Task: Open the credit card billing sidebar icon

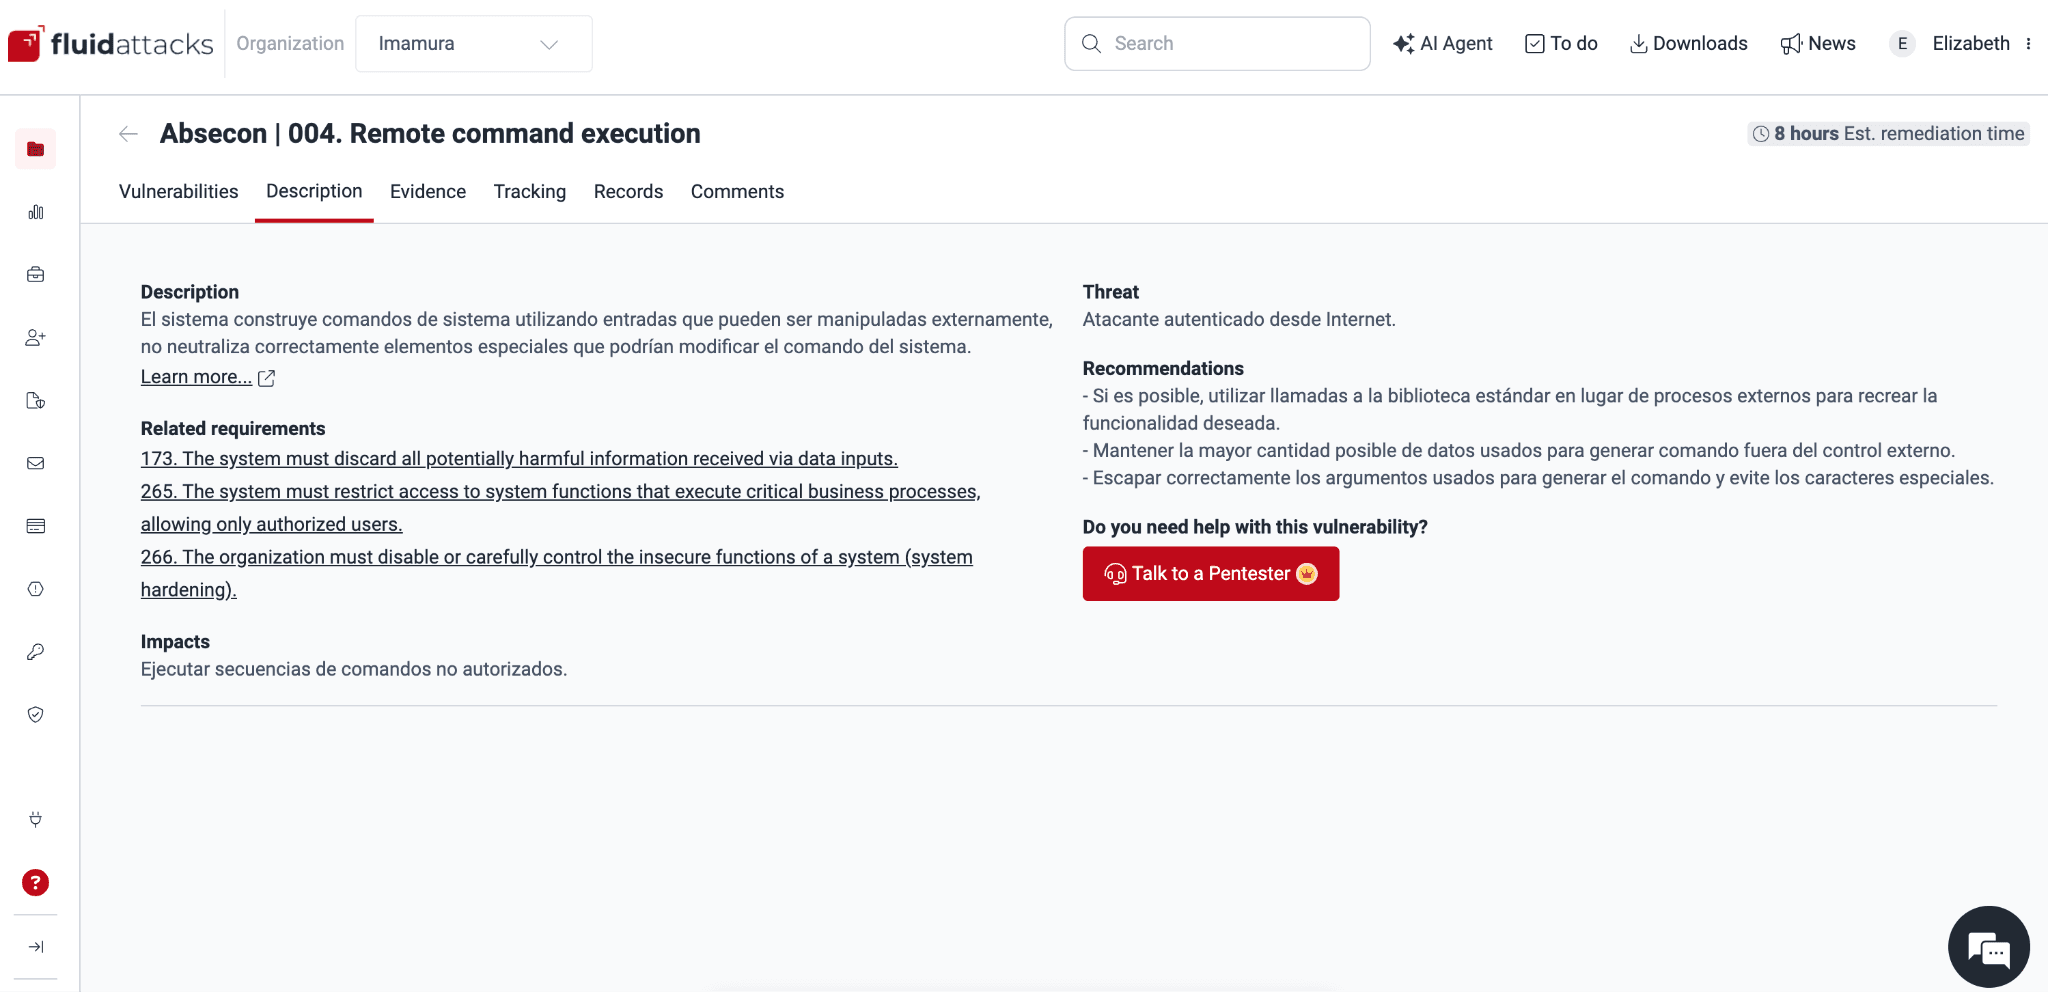Action: click(36, 526)
